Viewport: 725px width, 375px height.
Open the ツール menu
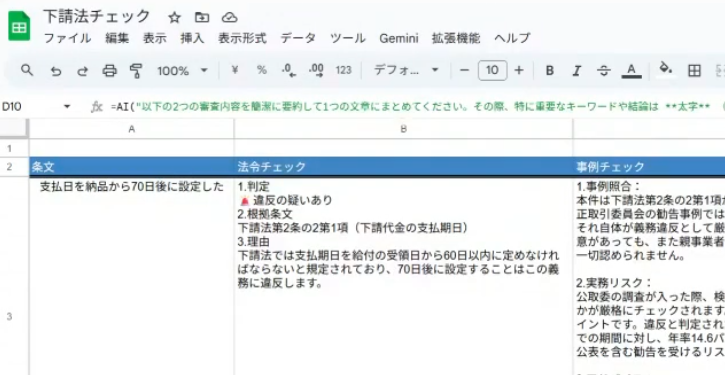348,38
